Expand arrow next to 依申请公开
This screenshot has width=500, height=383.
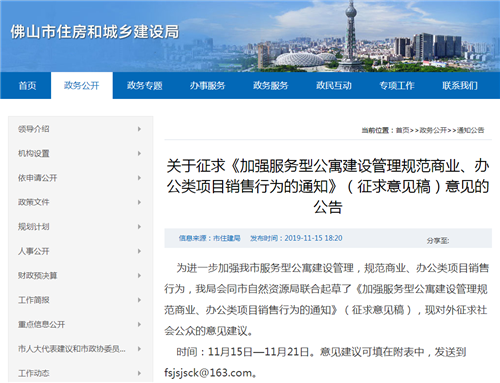coord(139,178)
